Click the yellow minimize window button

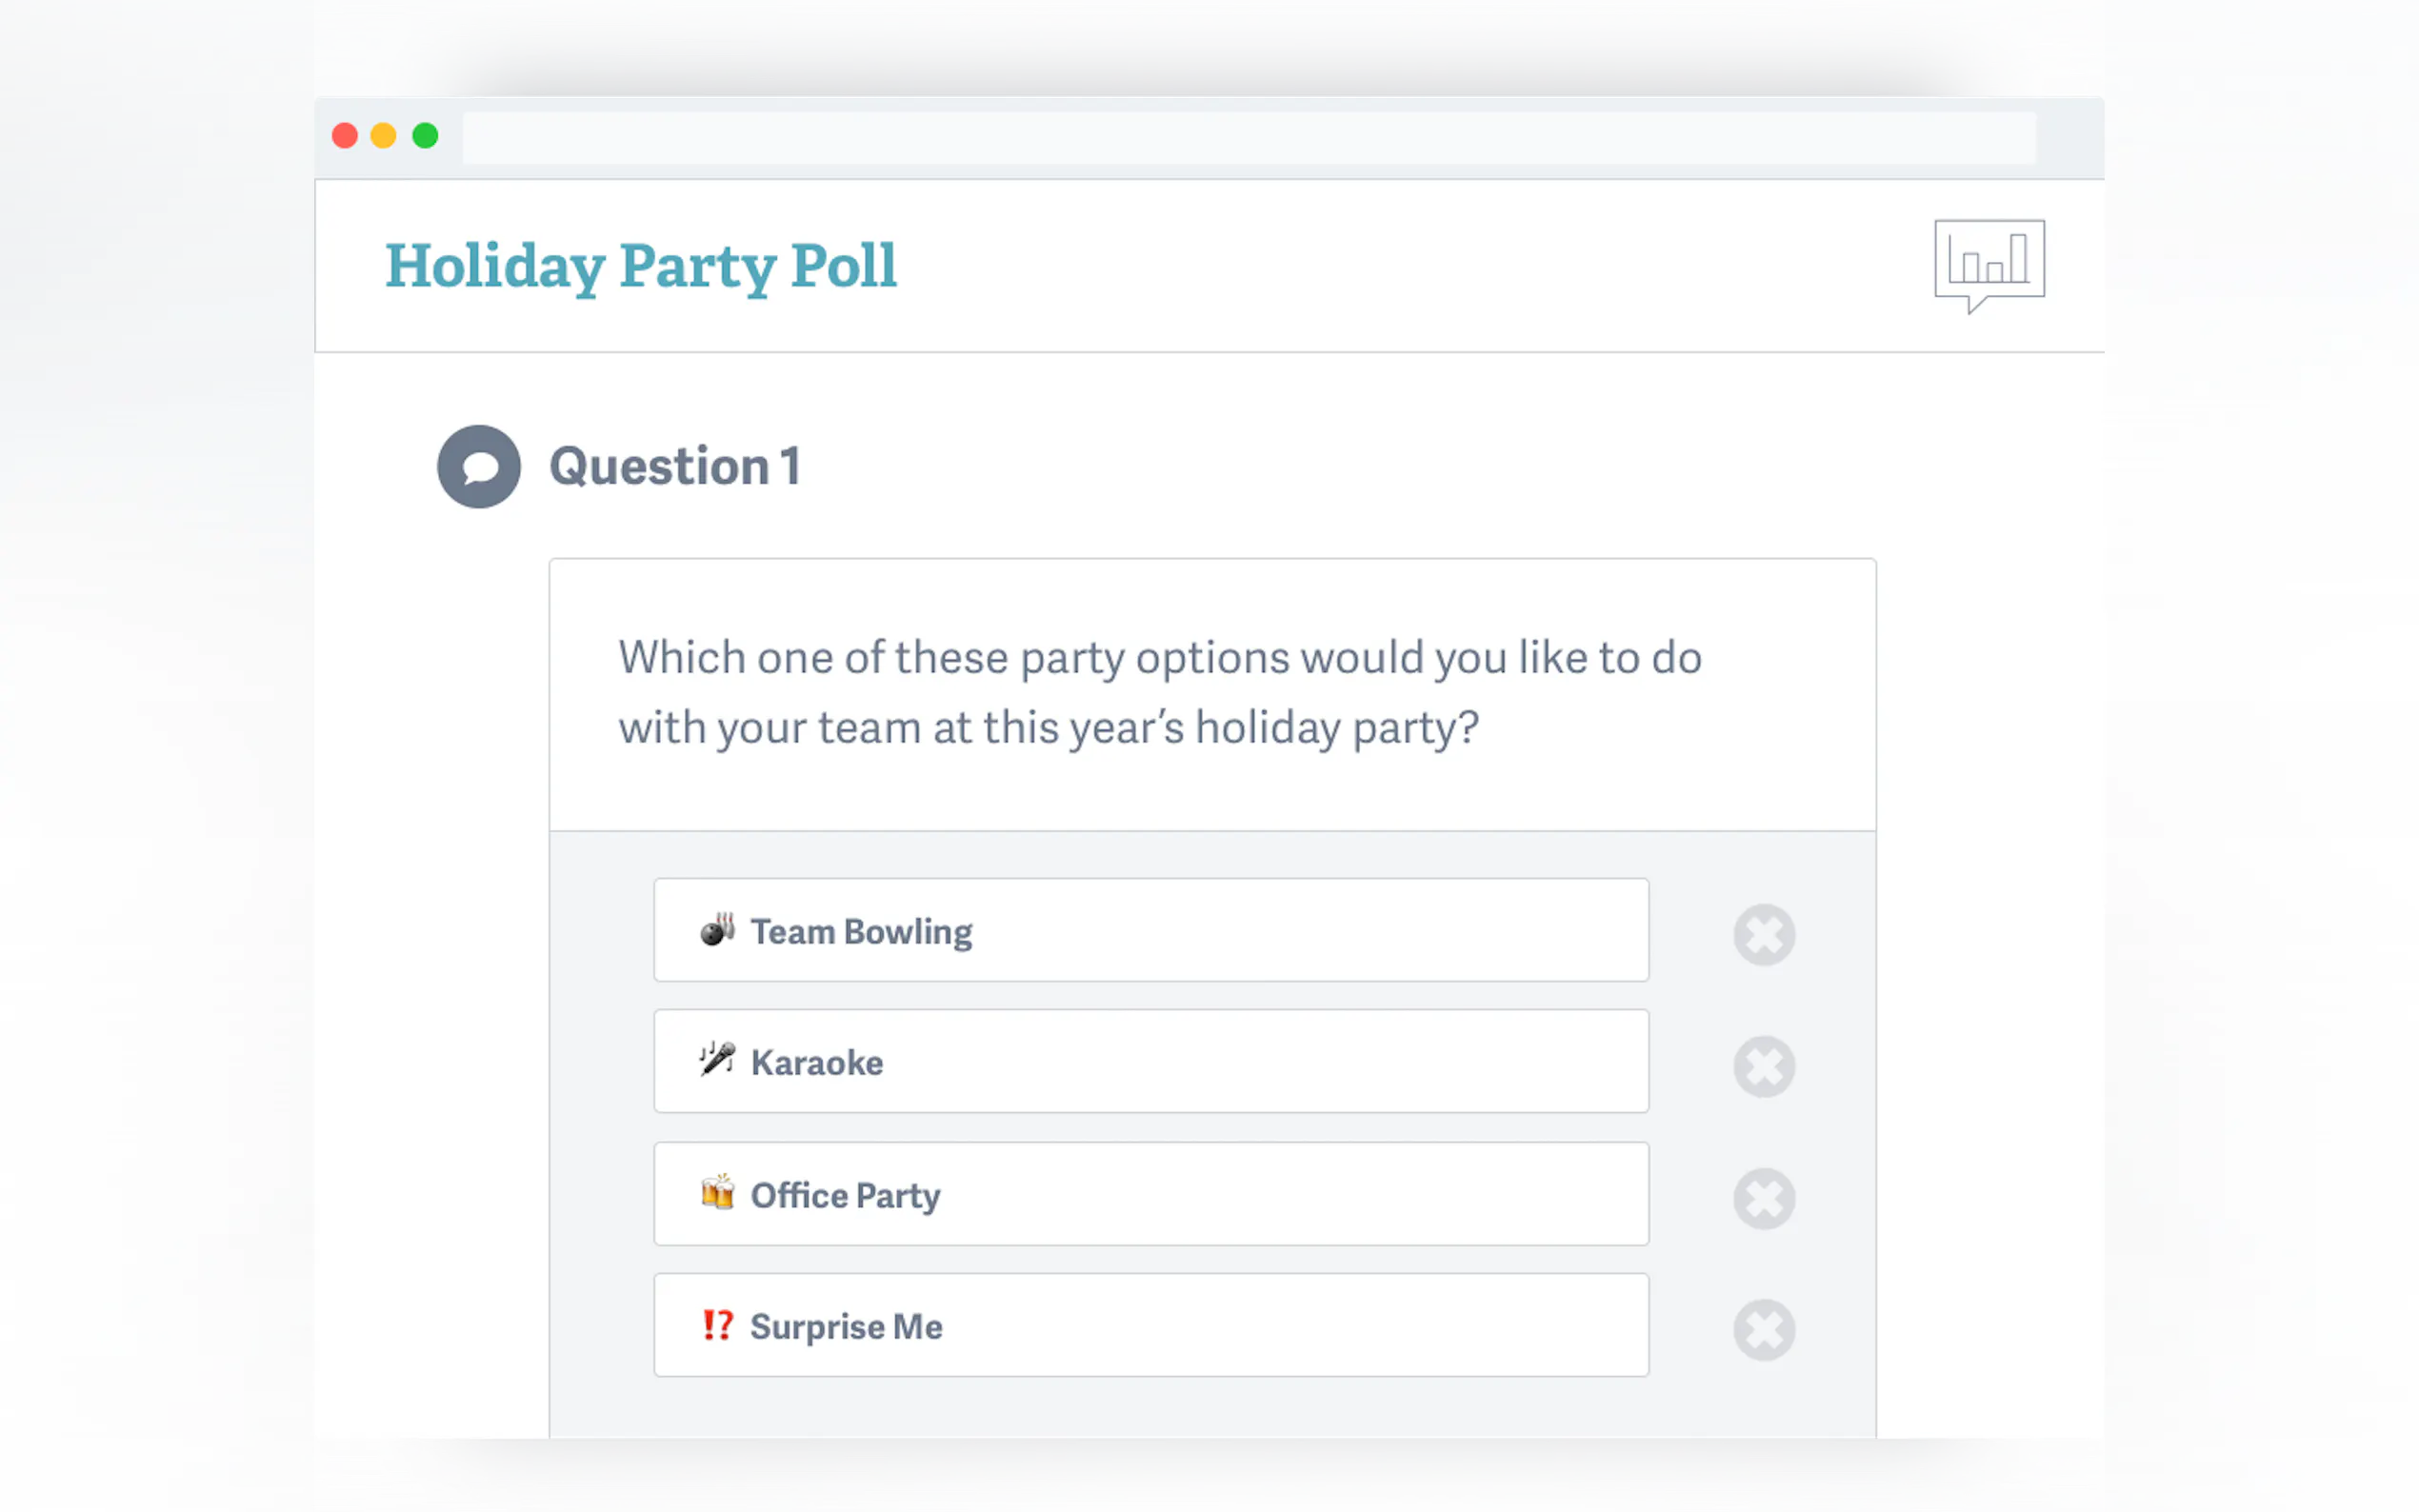384,135
